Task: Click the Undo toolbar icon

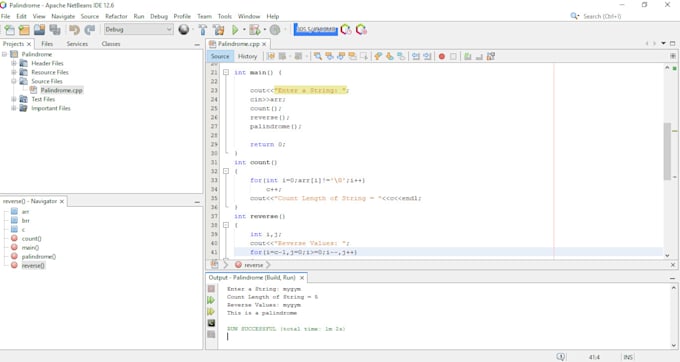Action: [75, 29]
